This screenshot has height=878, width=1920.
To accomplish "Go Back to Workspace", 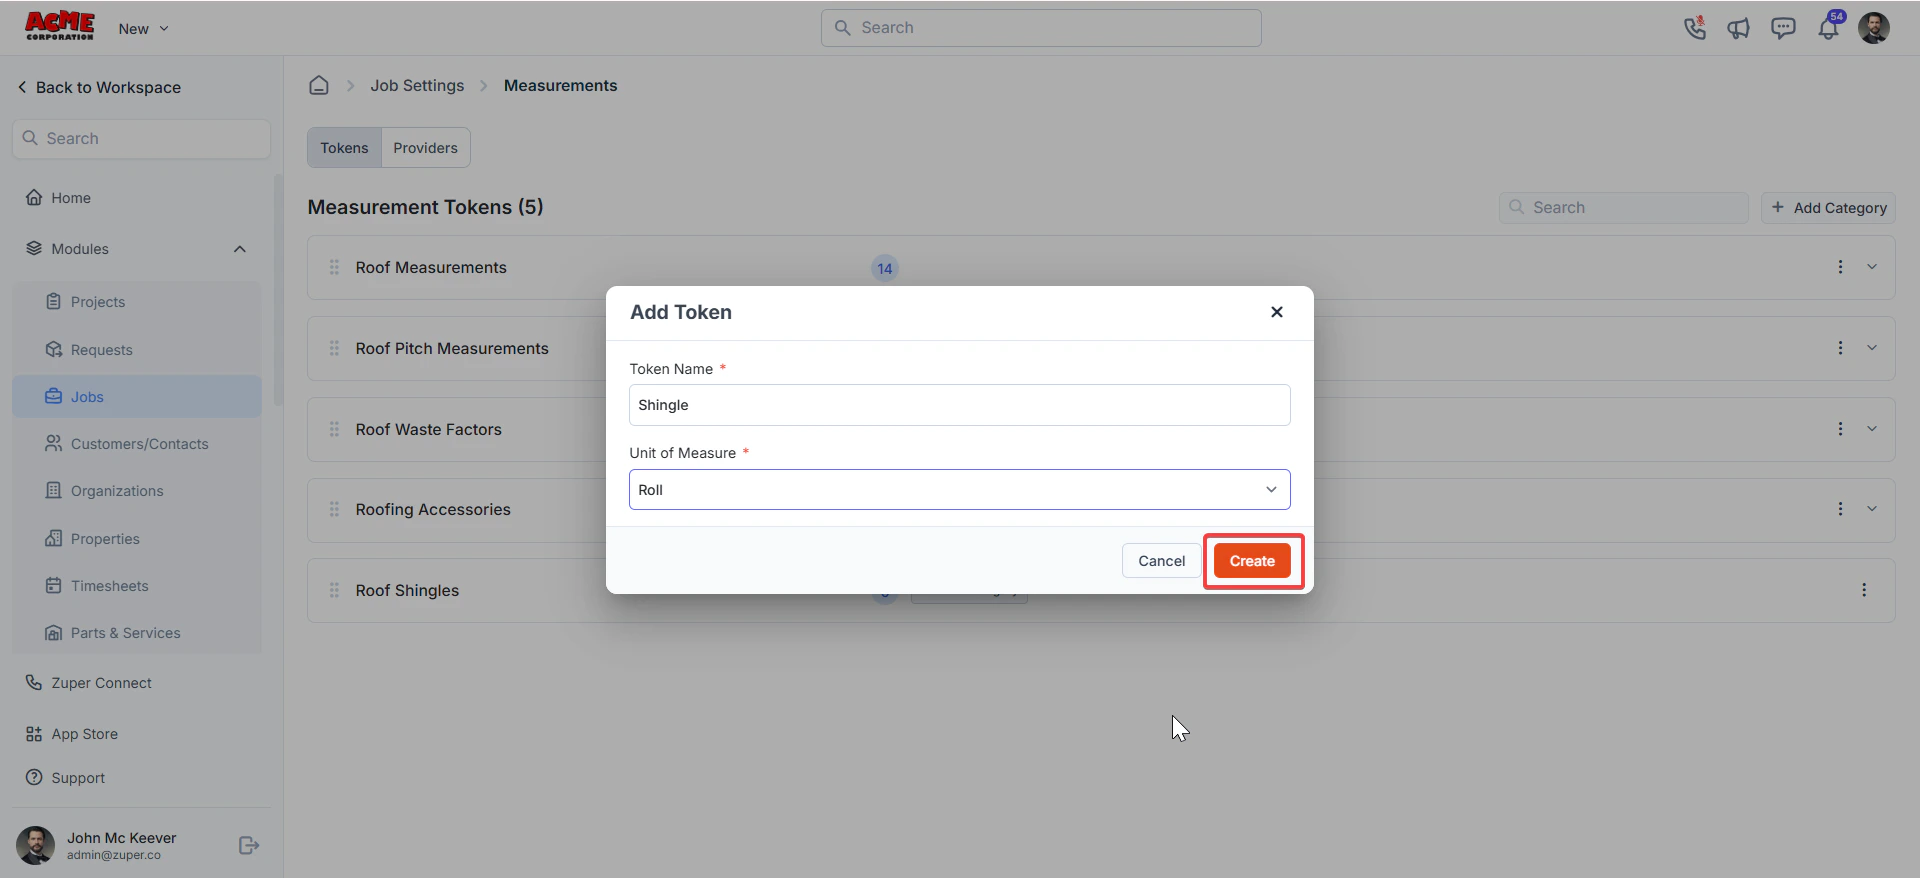I will [99, 87].
